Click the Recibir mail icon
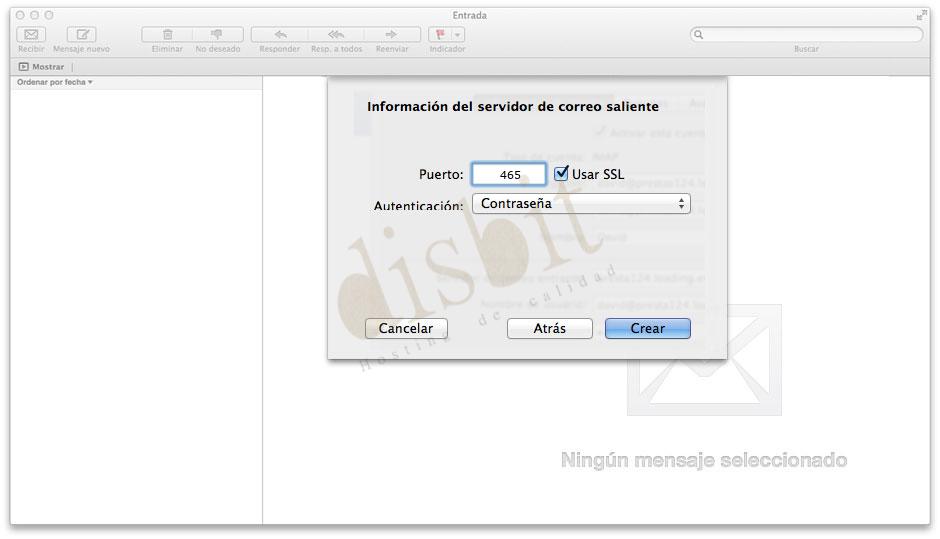 tap(31, 34)
